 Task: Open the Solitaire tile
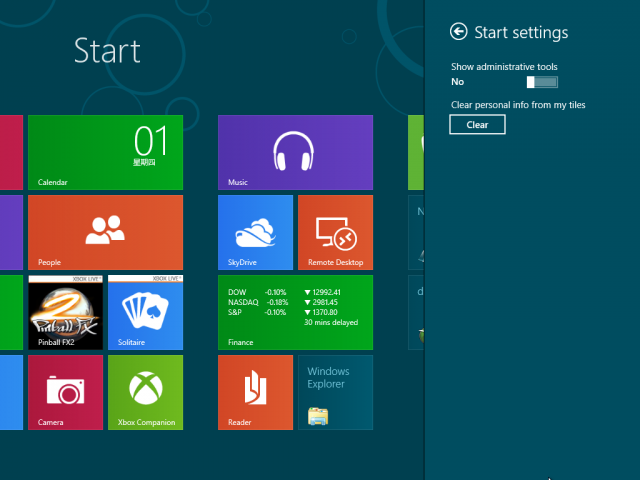point(145,312)
